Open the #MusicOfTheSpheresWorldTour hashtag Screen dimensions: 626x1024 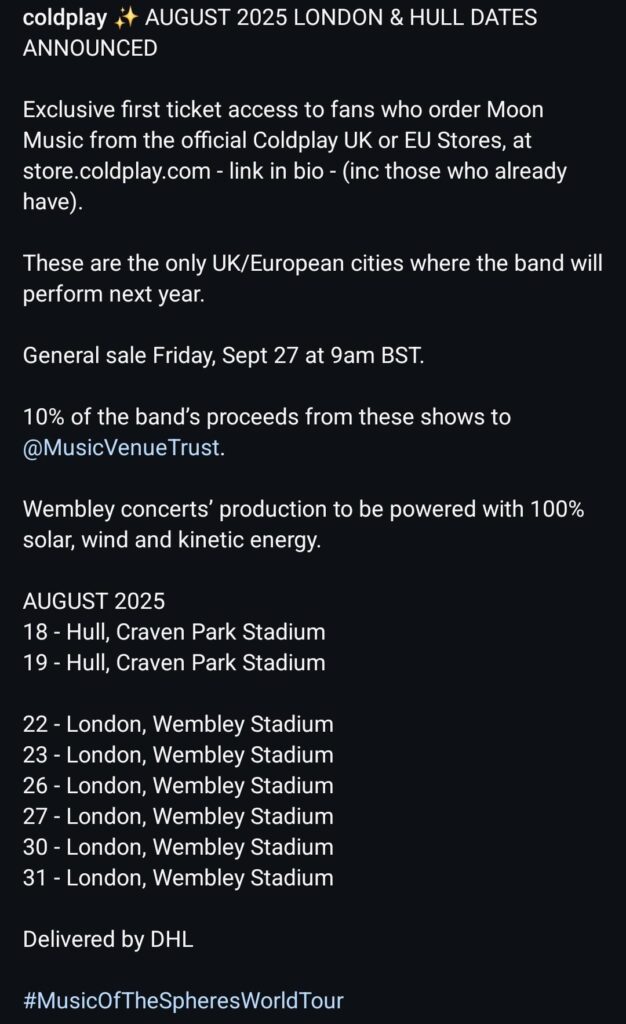coord(183,1001)
